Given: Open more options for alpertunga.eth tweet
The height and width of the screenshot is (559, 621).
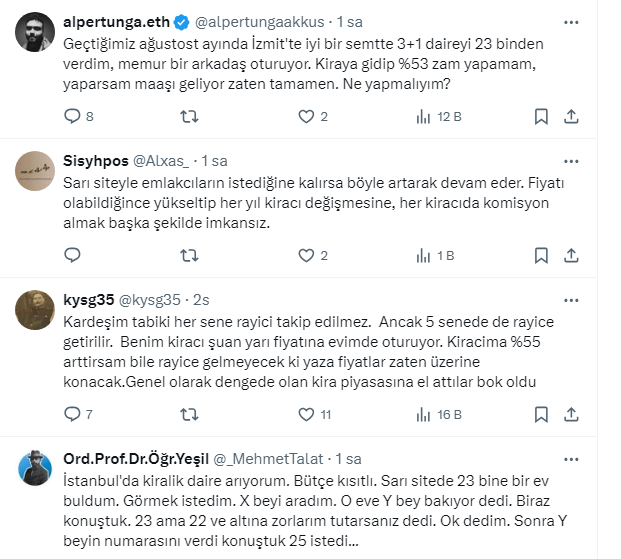Looking at the screenshot, I should (569, 20).
